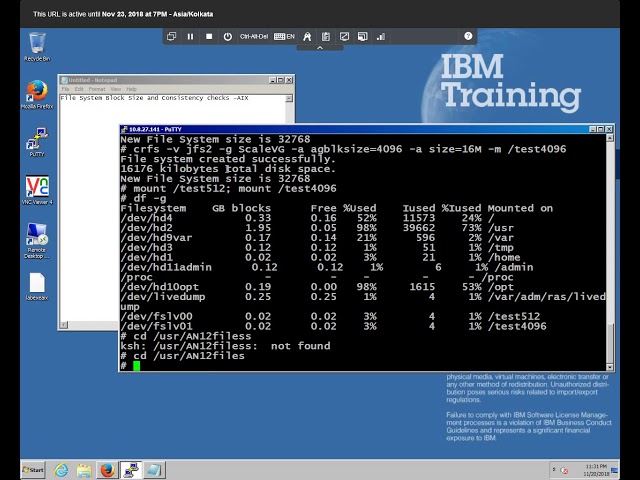Select the Mozilla Firefox desktop shortcut
Image resolution: width=640 pixels, height=480 pixels.
point(37,95)
